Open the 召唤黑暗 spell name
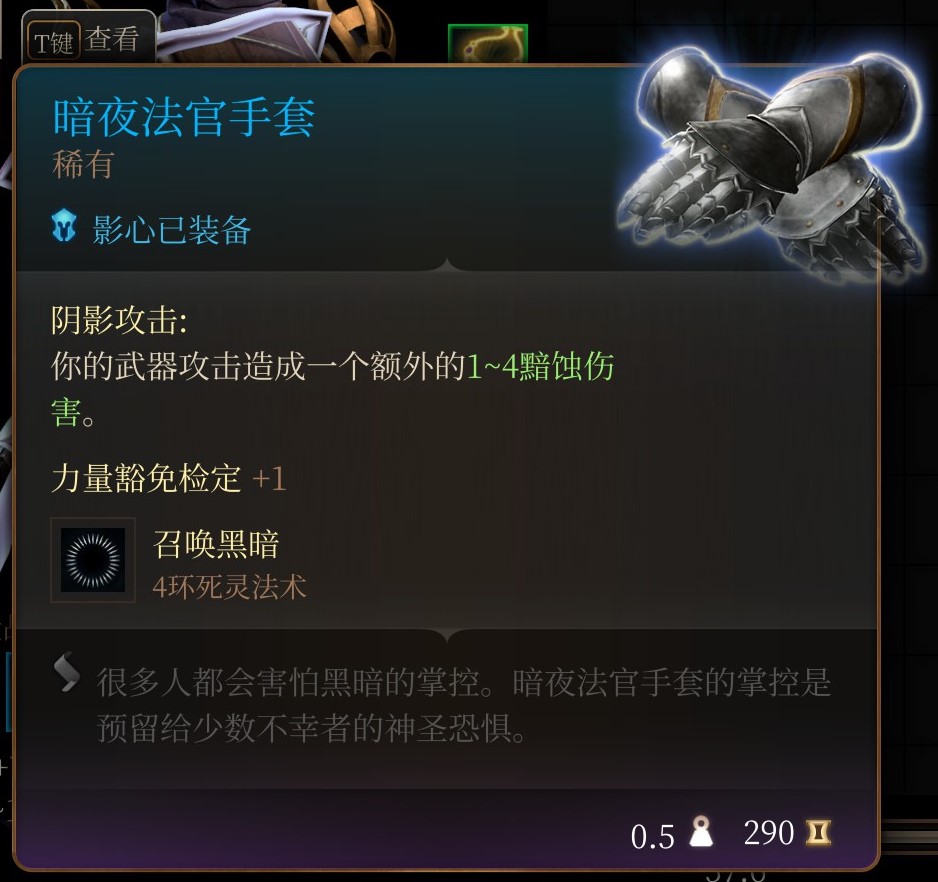Viewport: 938px width, 882px height. (x=216, y=545)
